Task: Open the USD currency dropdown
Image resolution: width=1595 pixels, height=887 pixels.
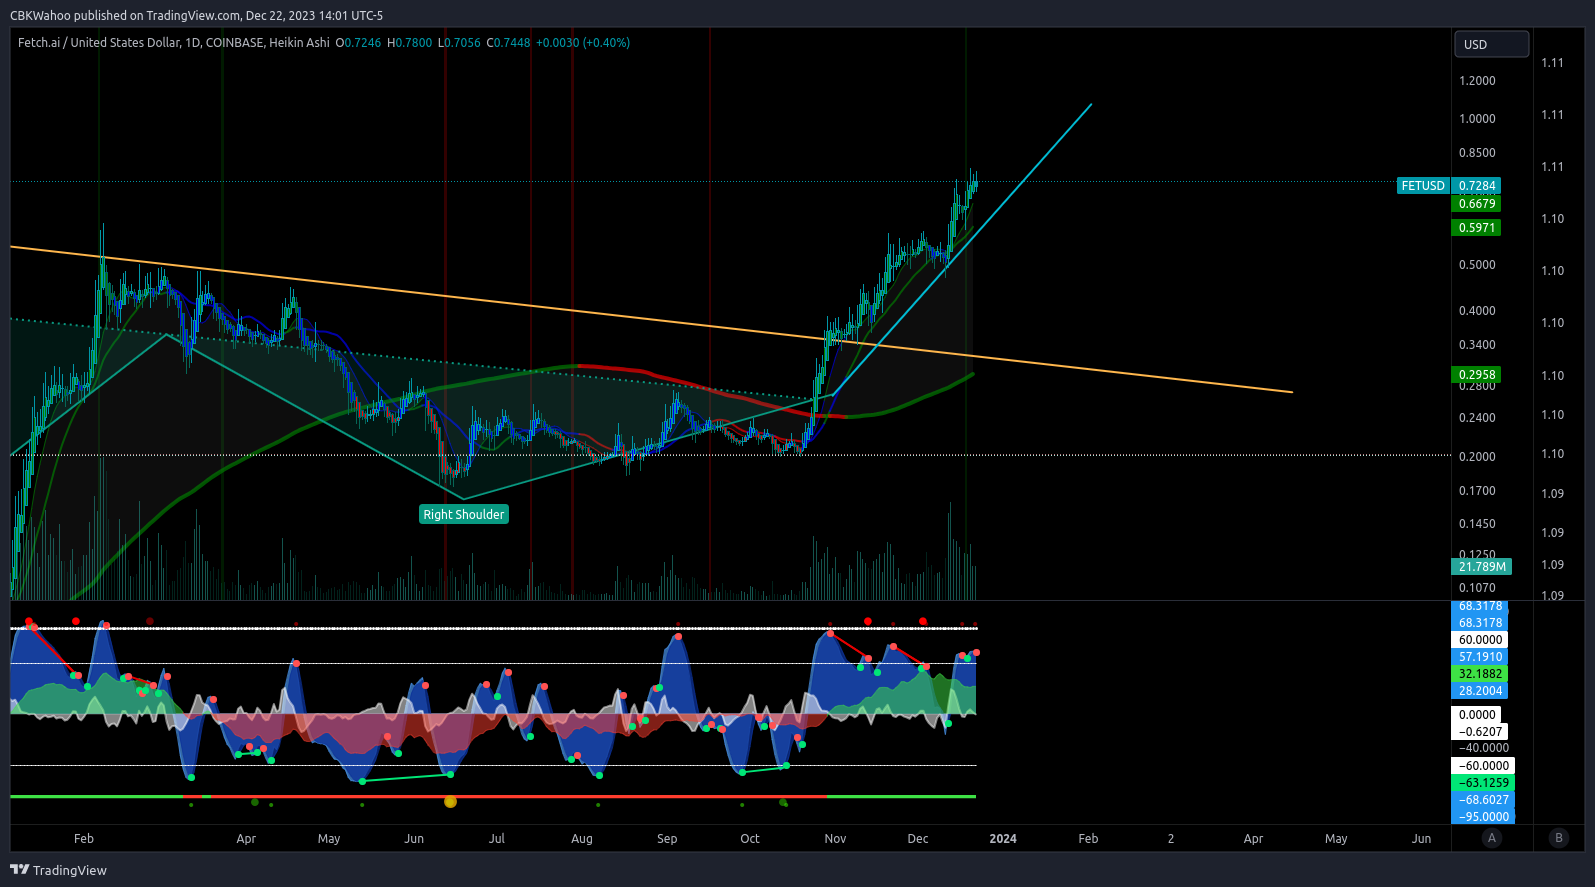Action: (x=1491, y=44)
